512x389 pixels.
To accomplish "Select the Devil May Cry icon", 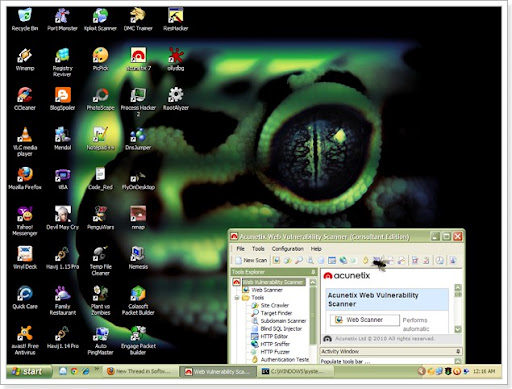I will click(62, 217).
